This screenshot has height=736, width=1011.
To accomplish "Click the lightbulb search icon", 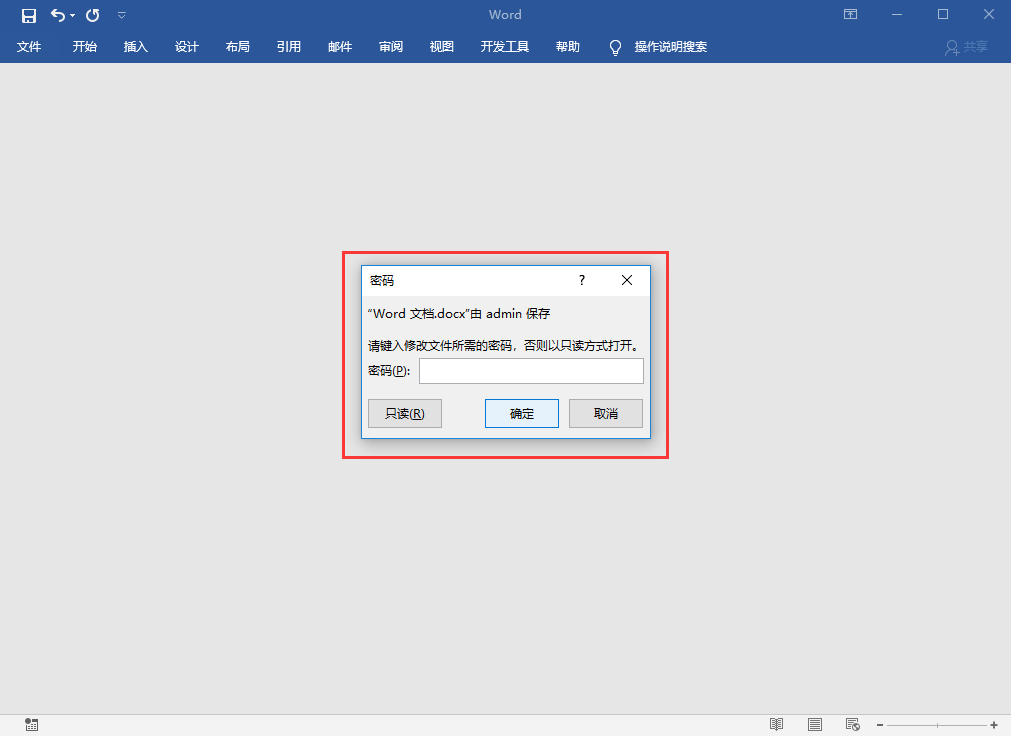I will (615, 47).
